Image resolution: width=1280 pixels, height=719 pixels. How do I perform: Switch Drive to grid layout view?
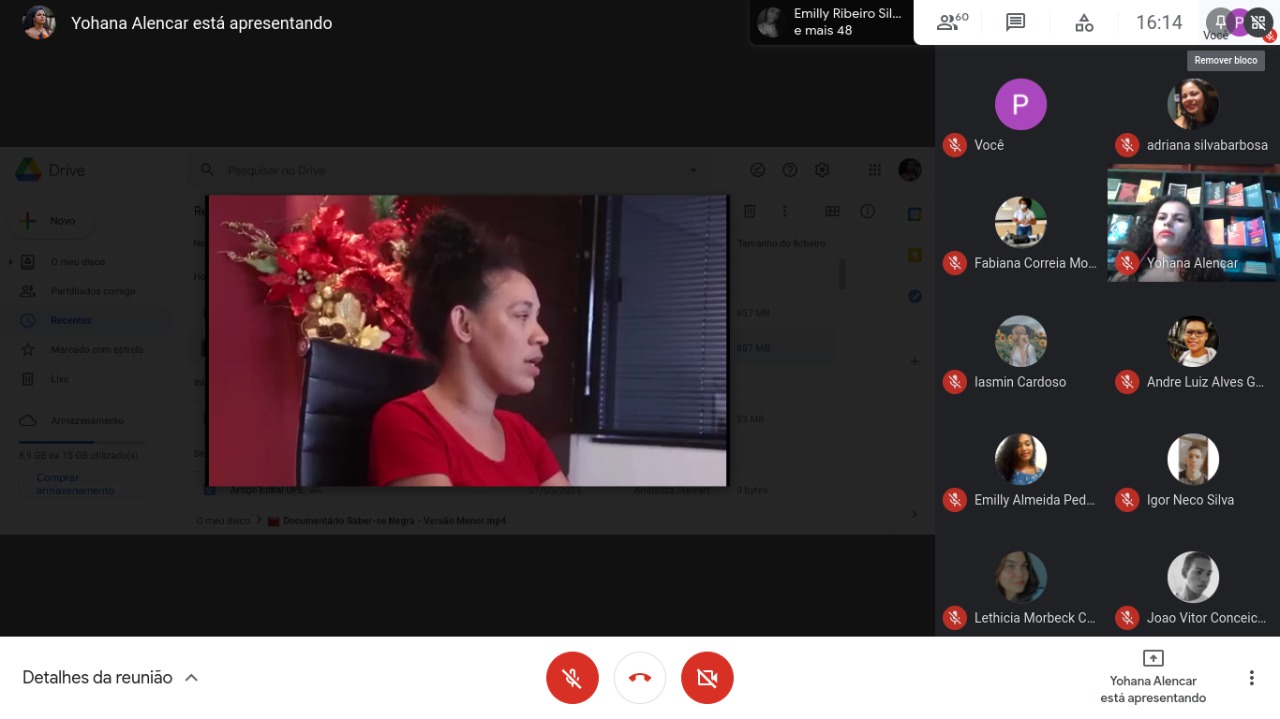tap(832, 211)
